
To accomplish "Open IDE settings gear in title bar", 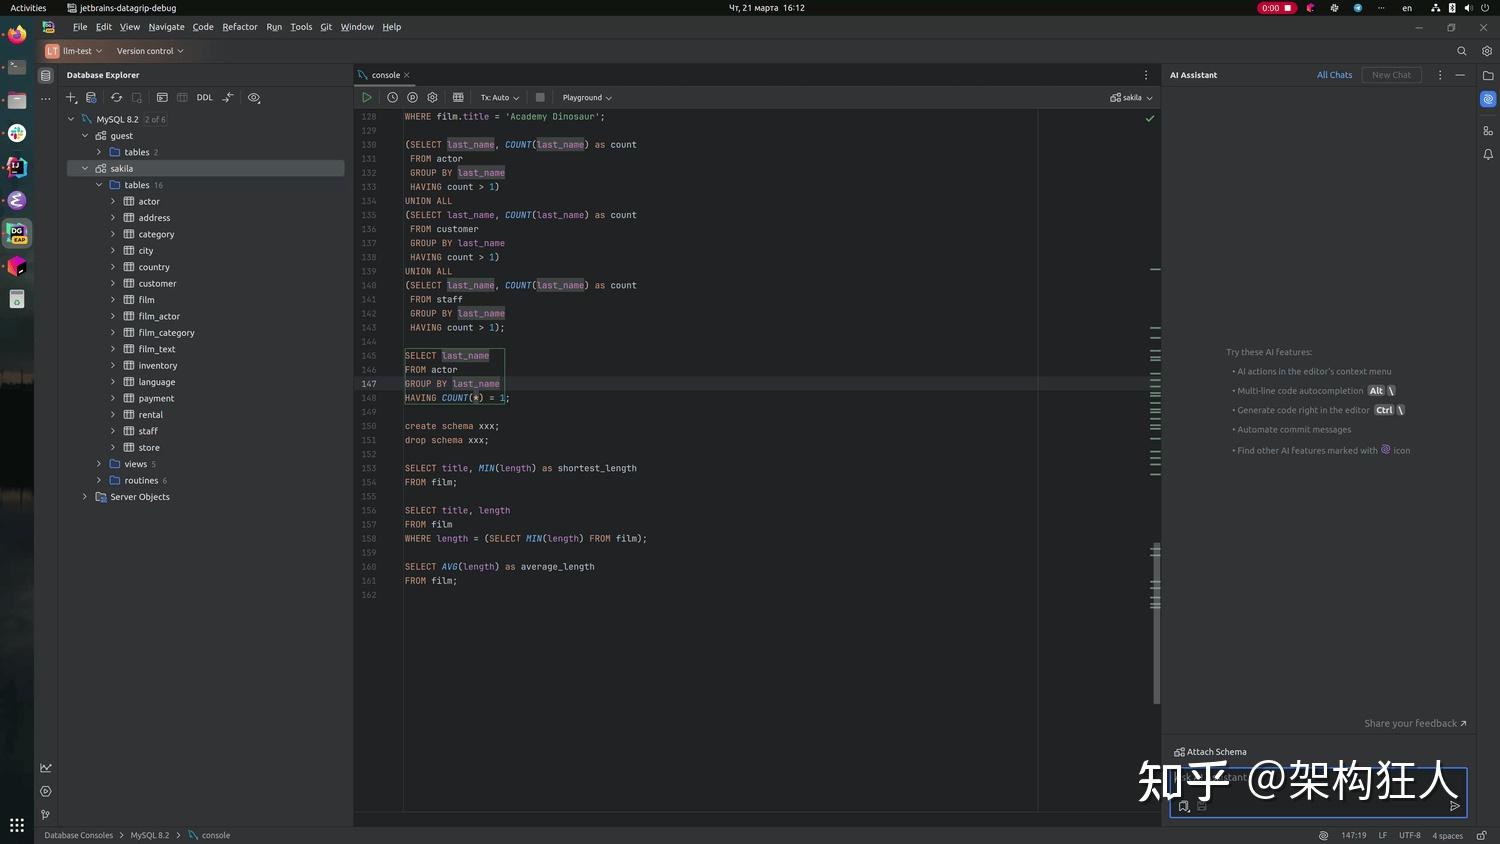I will coord(1487,51).
